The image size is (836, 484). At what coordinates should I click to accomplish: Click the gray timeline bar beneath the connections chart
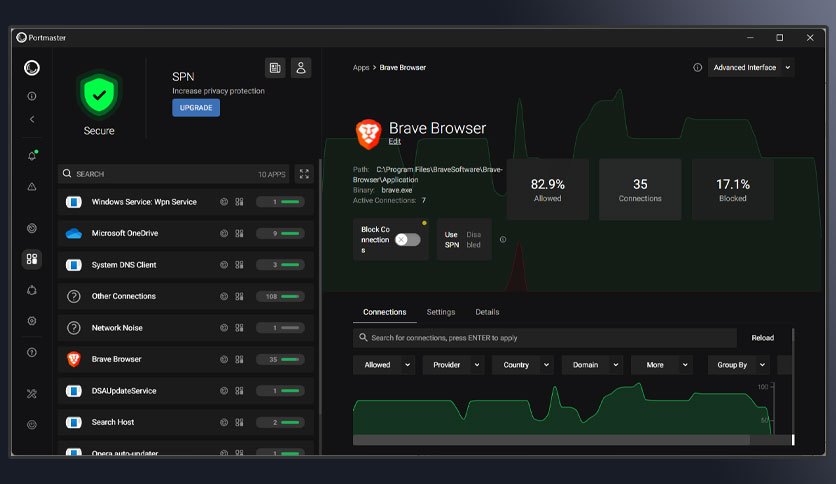coord(551,440)
